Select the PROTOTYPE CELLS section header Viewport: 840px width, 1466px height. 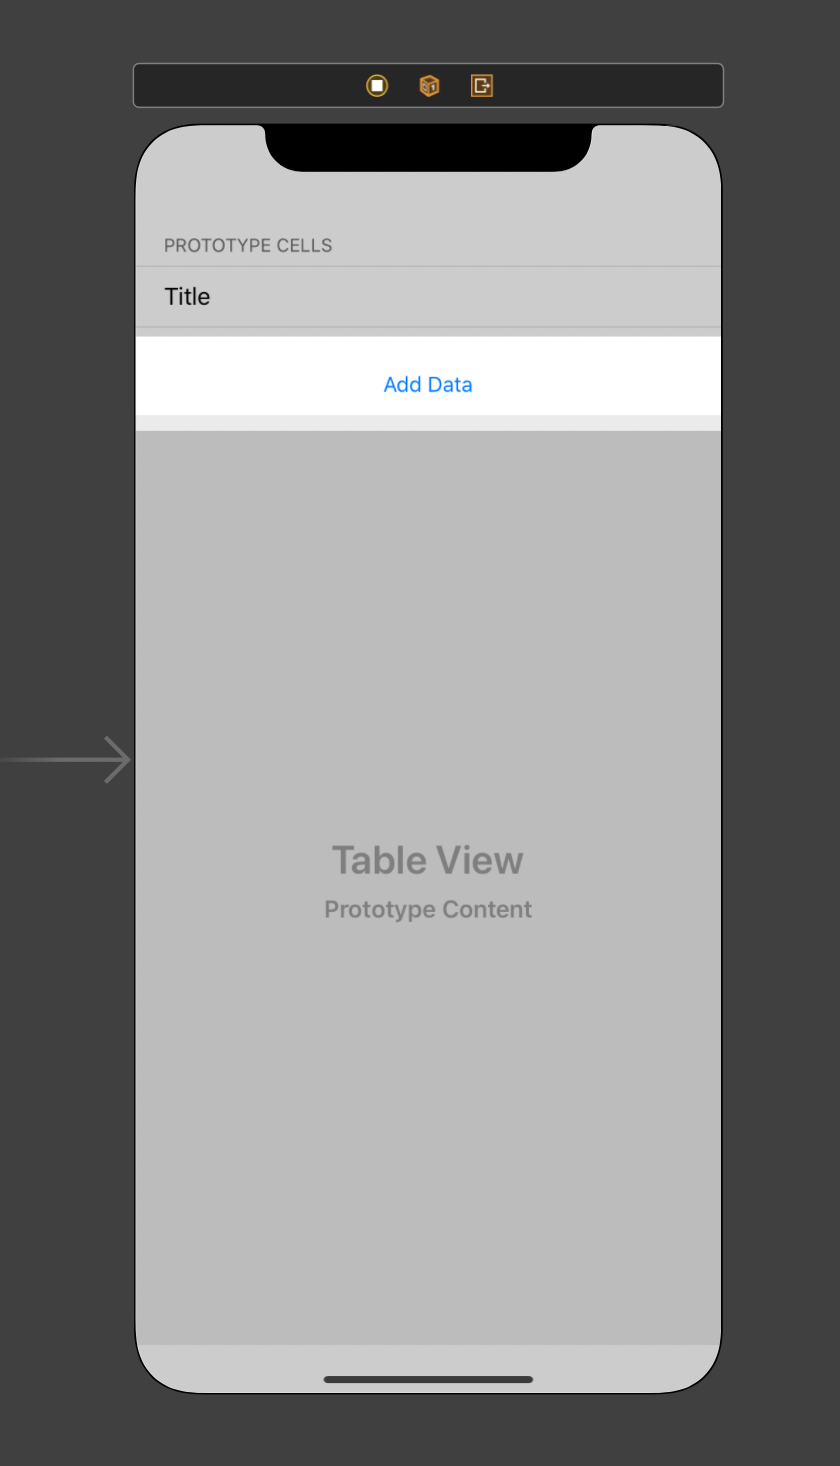(x=248, y=245)
